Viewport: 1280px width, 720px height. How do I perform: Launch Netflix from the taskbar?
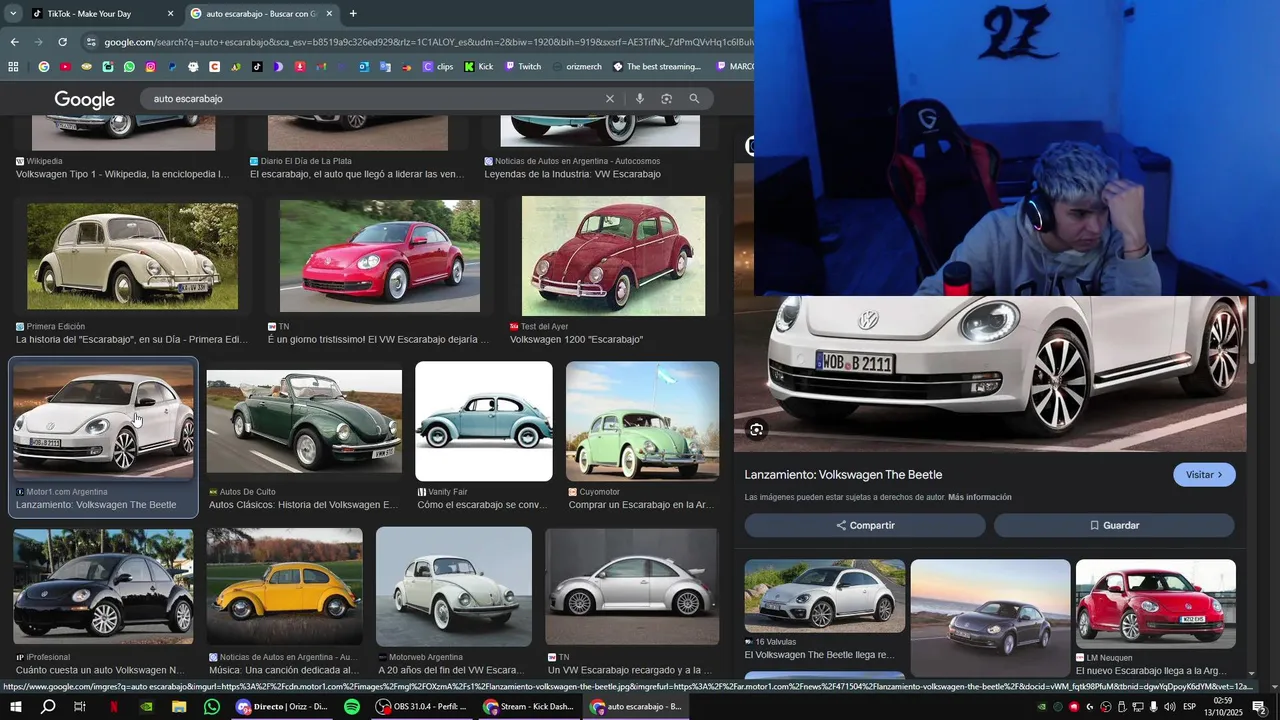point(113,707)
